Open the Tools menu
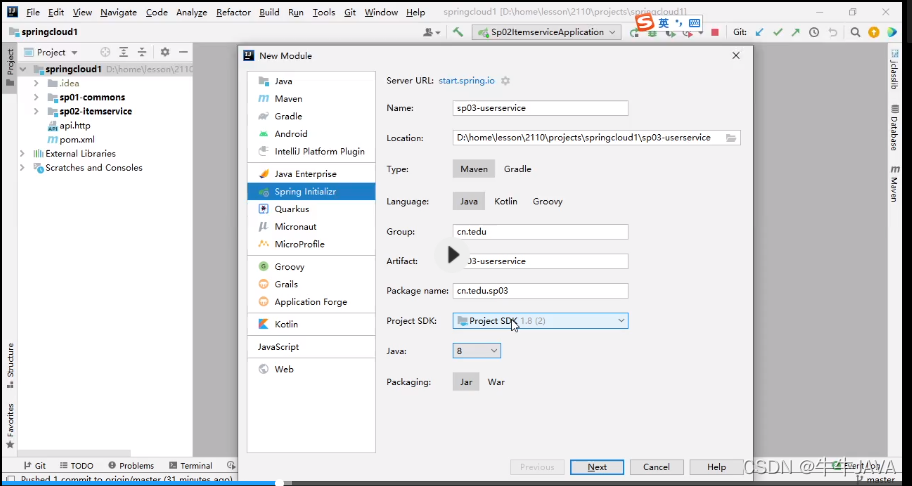Screen dimensions: 912x486 pyautogui.click(x=323, y=12)
